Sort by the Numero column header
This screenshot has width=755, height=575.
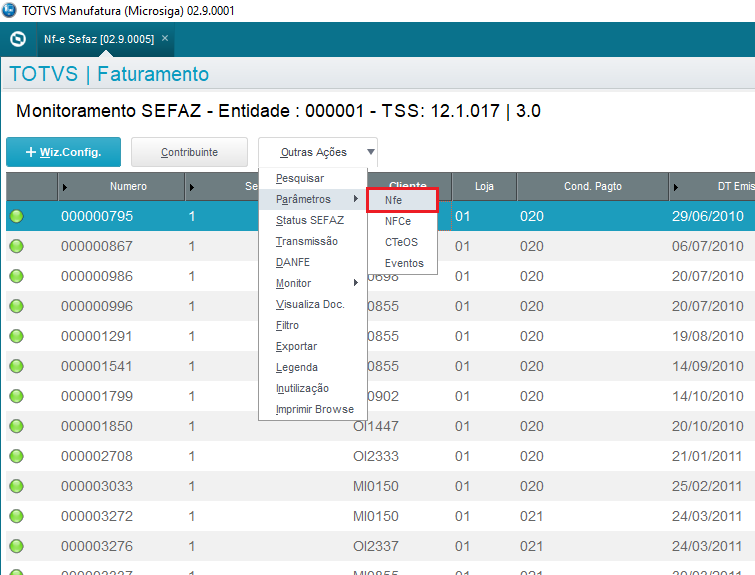[128, 186]
